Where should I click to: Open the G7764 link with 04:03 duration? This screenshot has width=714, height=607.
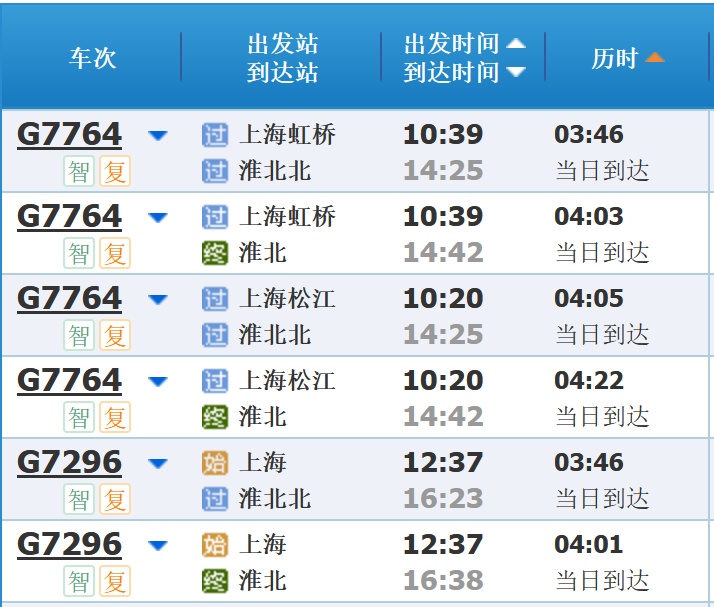[70, 217]
